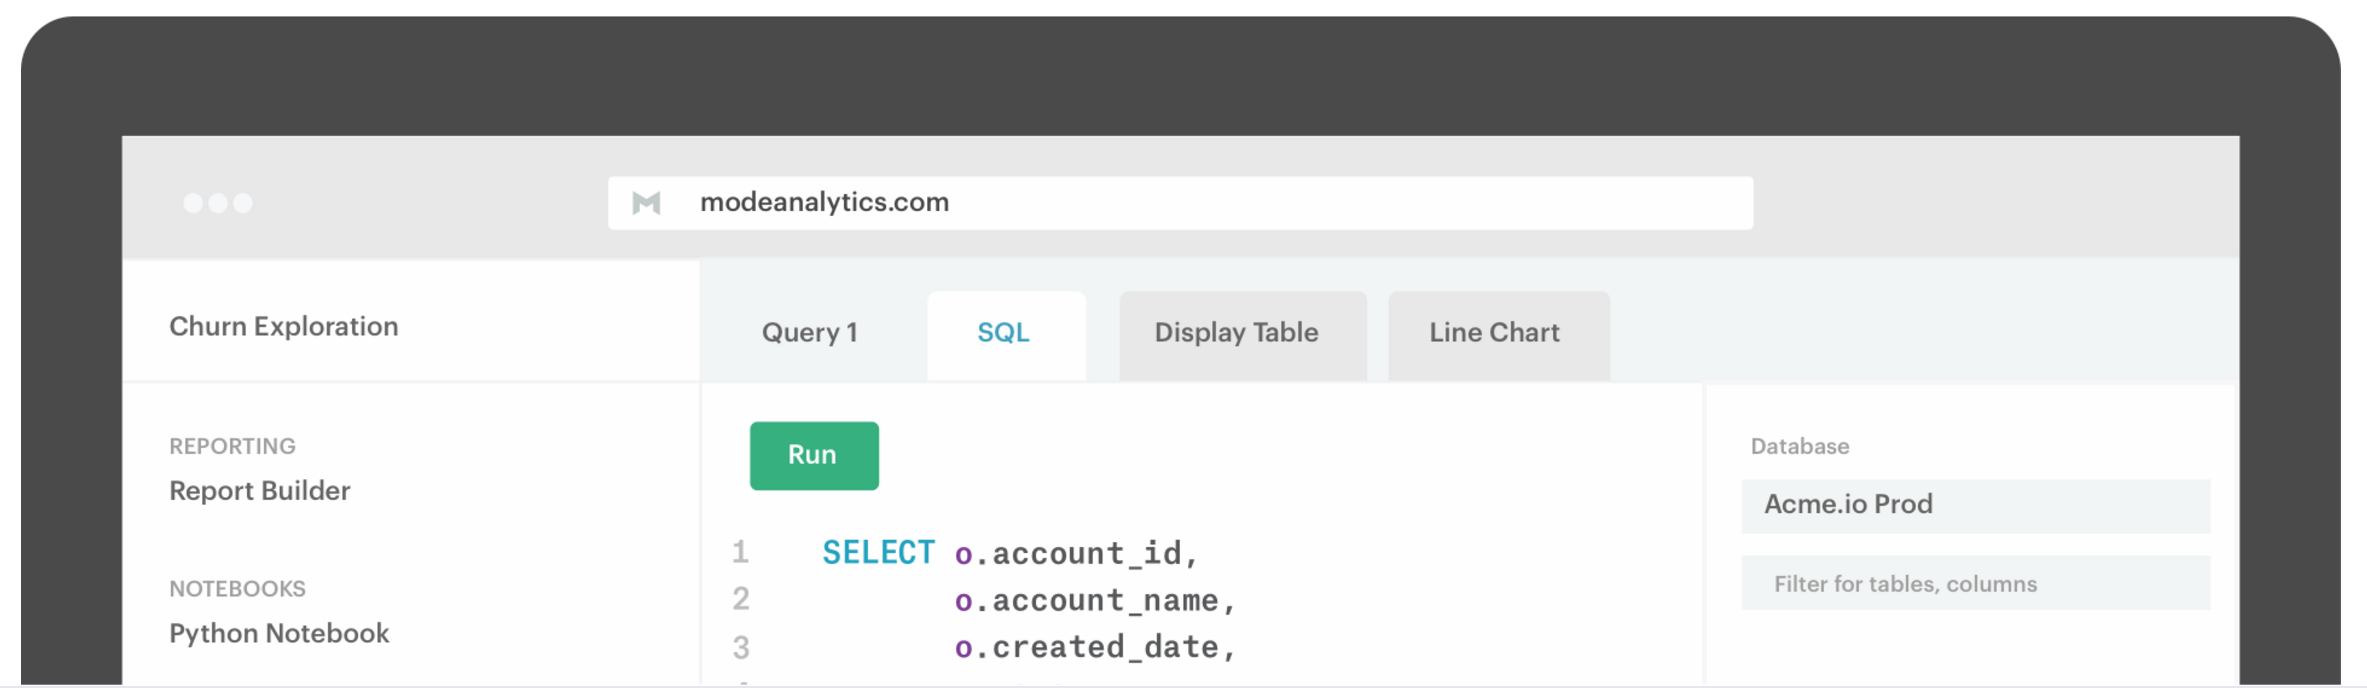Place cursor on o.account_name in the query
Screen dimensions: 2367x694
1095,601
